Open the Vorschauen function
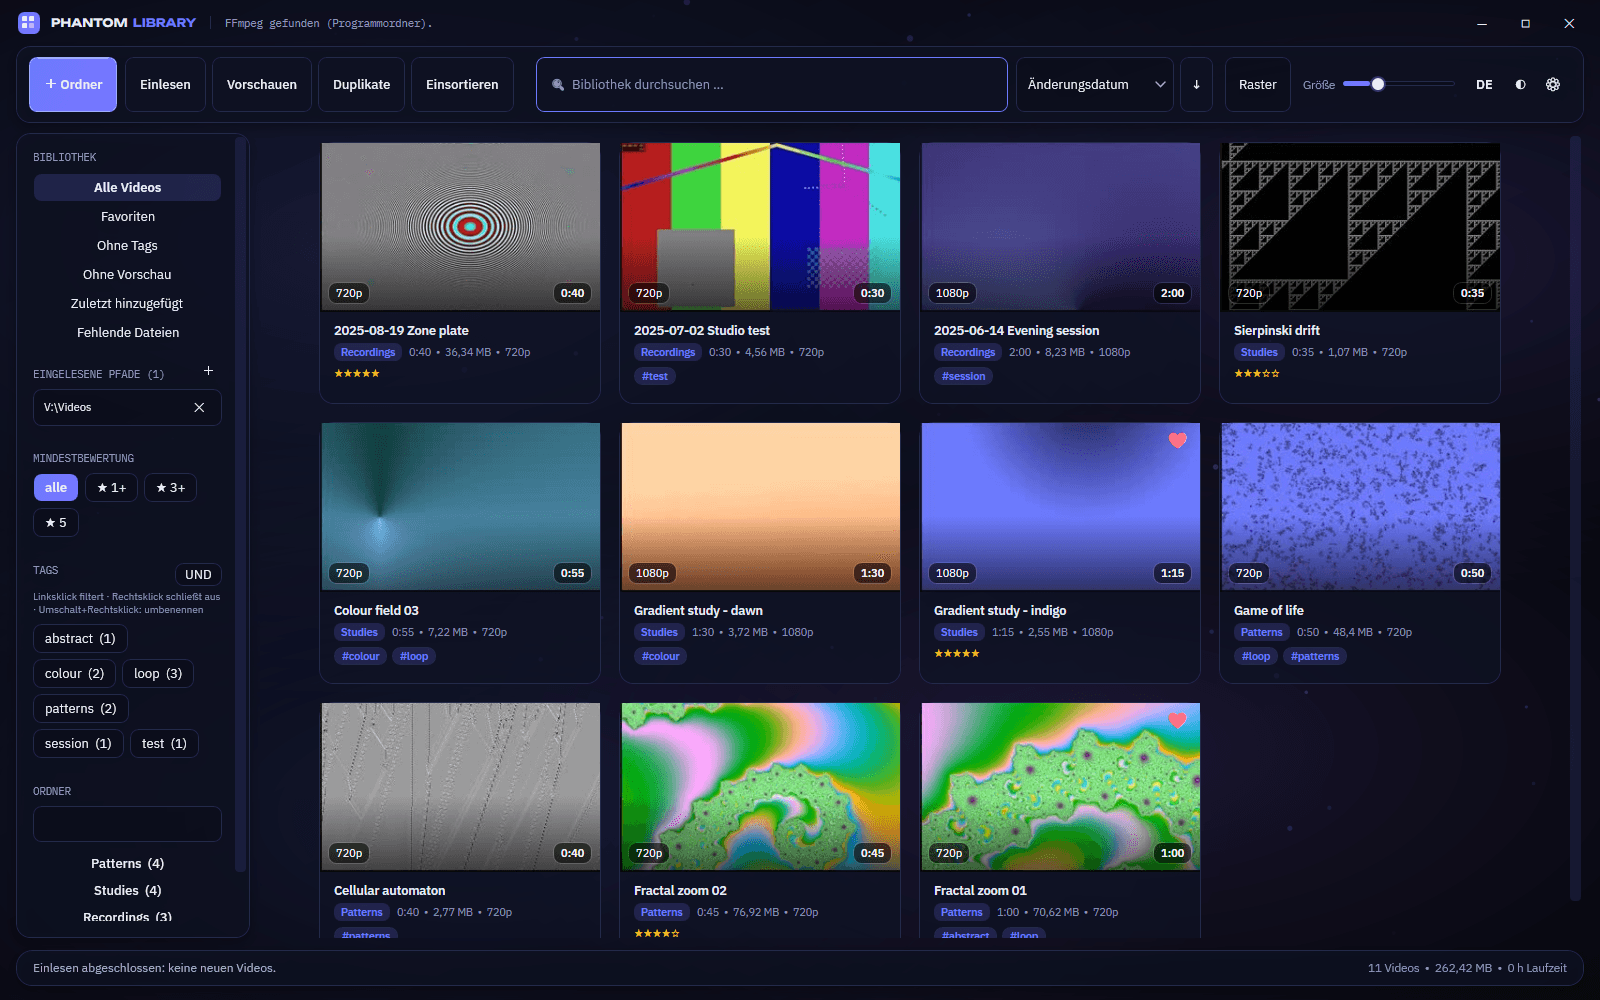 pos(262,85)
